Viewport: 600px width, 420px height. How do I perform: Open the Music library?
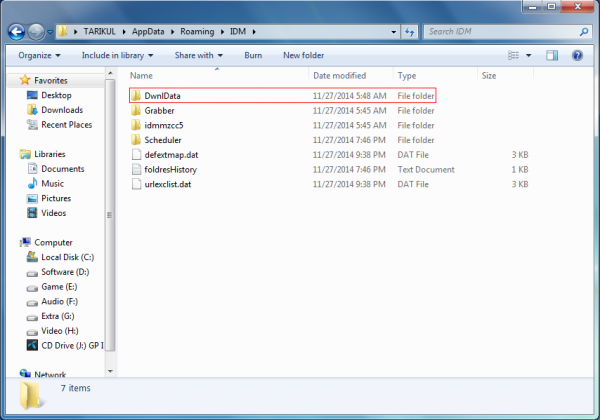click(x=52, y=184)
